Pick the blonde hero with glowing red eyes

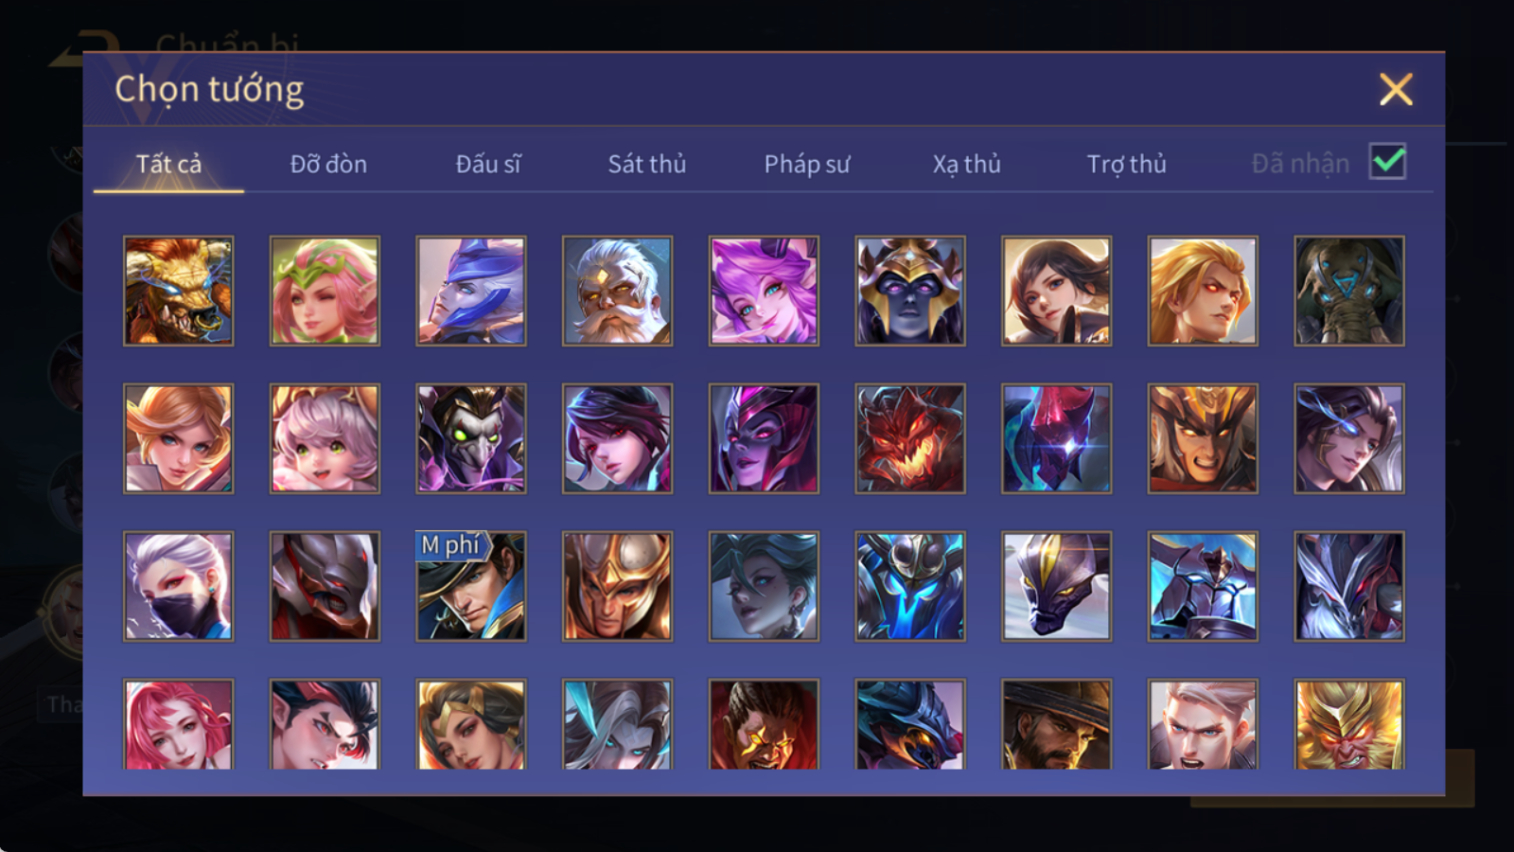point(1203,291)
